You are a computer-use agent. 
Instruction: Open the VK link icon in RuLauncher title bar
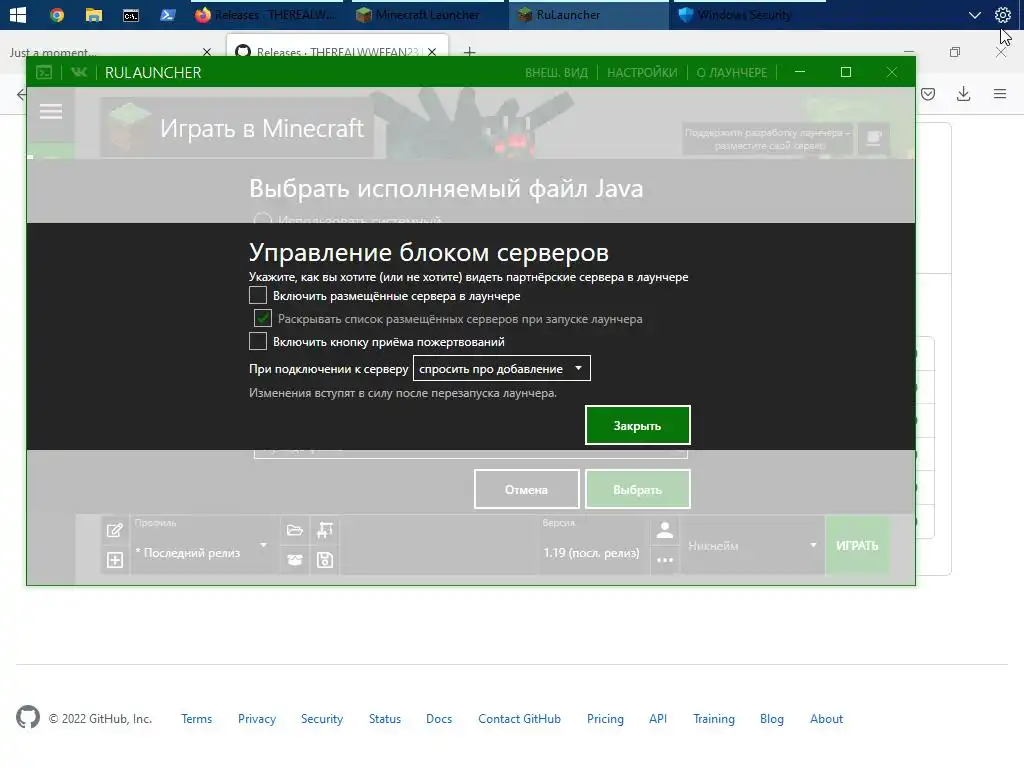[79, 72]
